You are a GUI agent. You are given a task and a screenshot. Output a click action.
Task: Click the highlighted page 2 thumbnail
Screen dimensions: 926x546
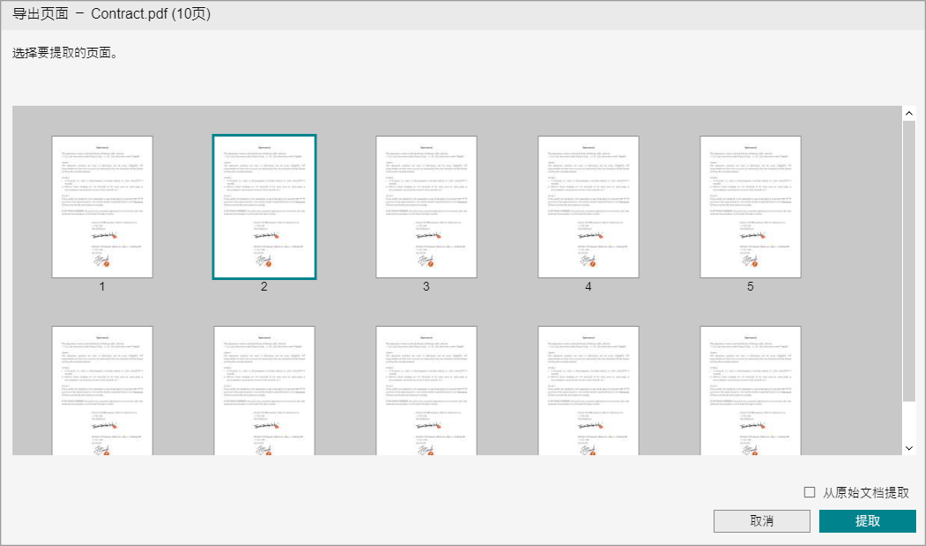tap(264, 206)
